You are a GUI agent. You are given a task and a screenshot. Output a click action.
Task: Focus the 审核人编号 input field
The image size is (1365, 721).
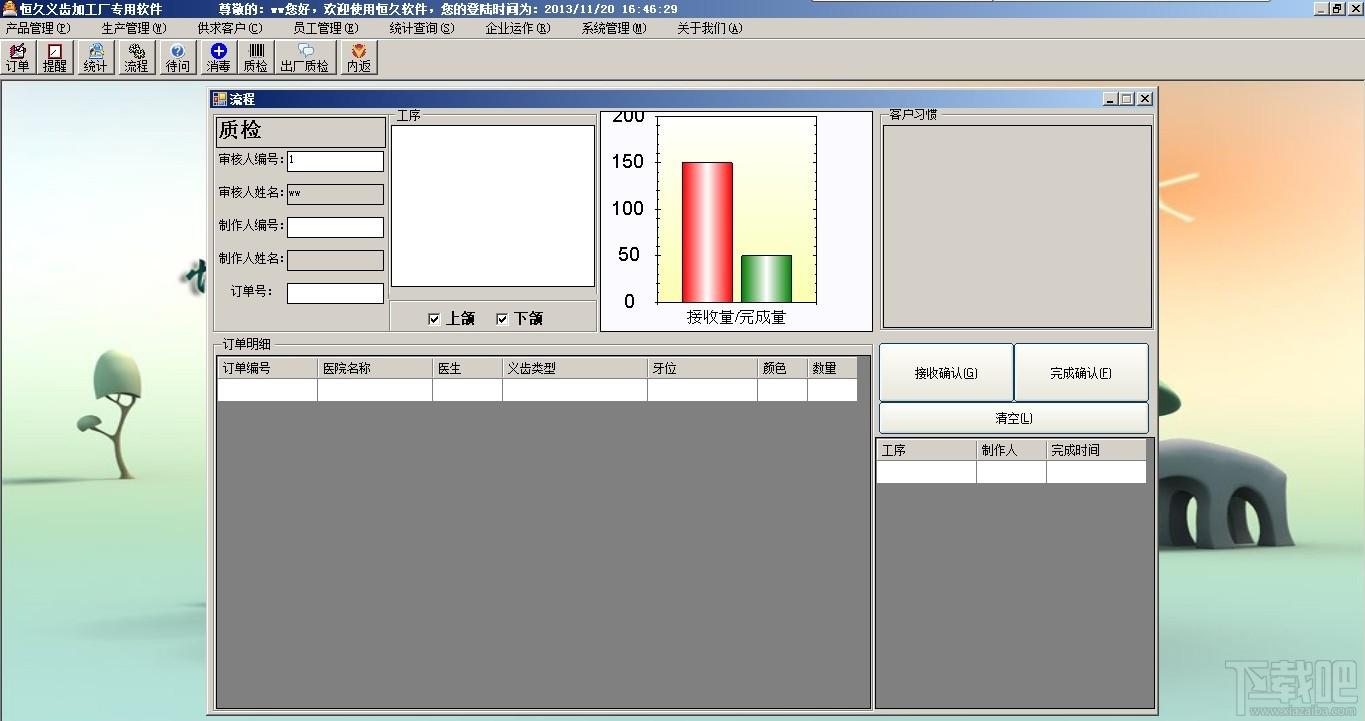[x=335, y=161]
